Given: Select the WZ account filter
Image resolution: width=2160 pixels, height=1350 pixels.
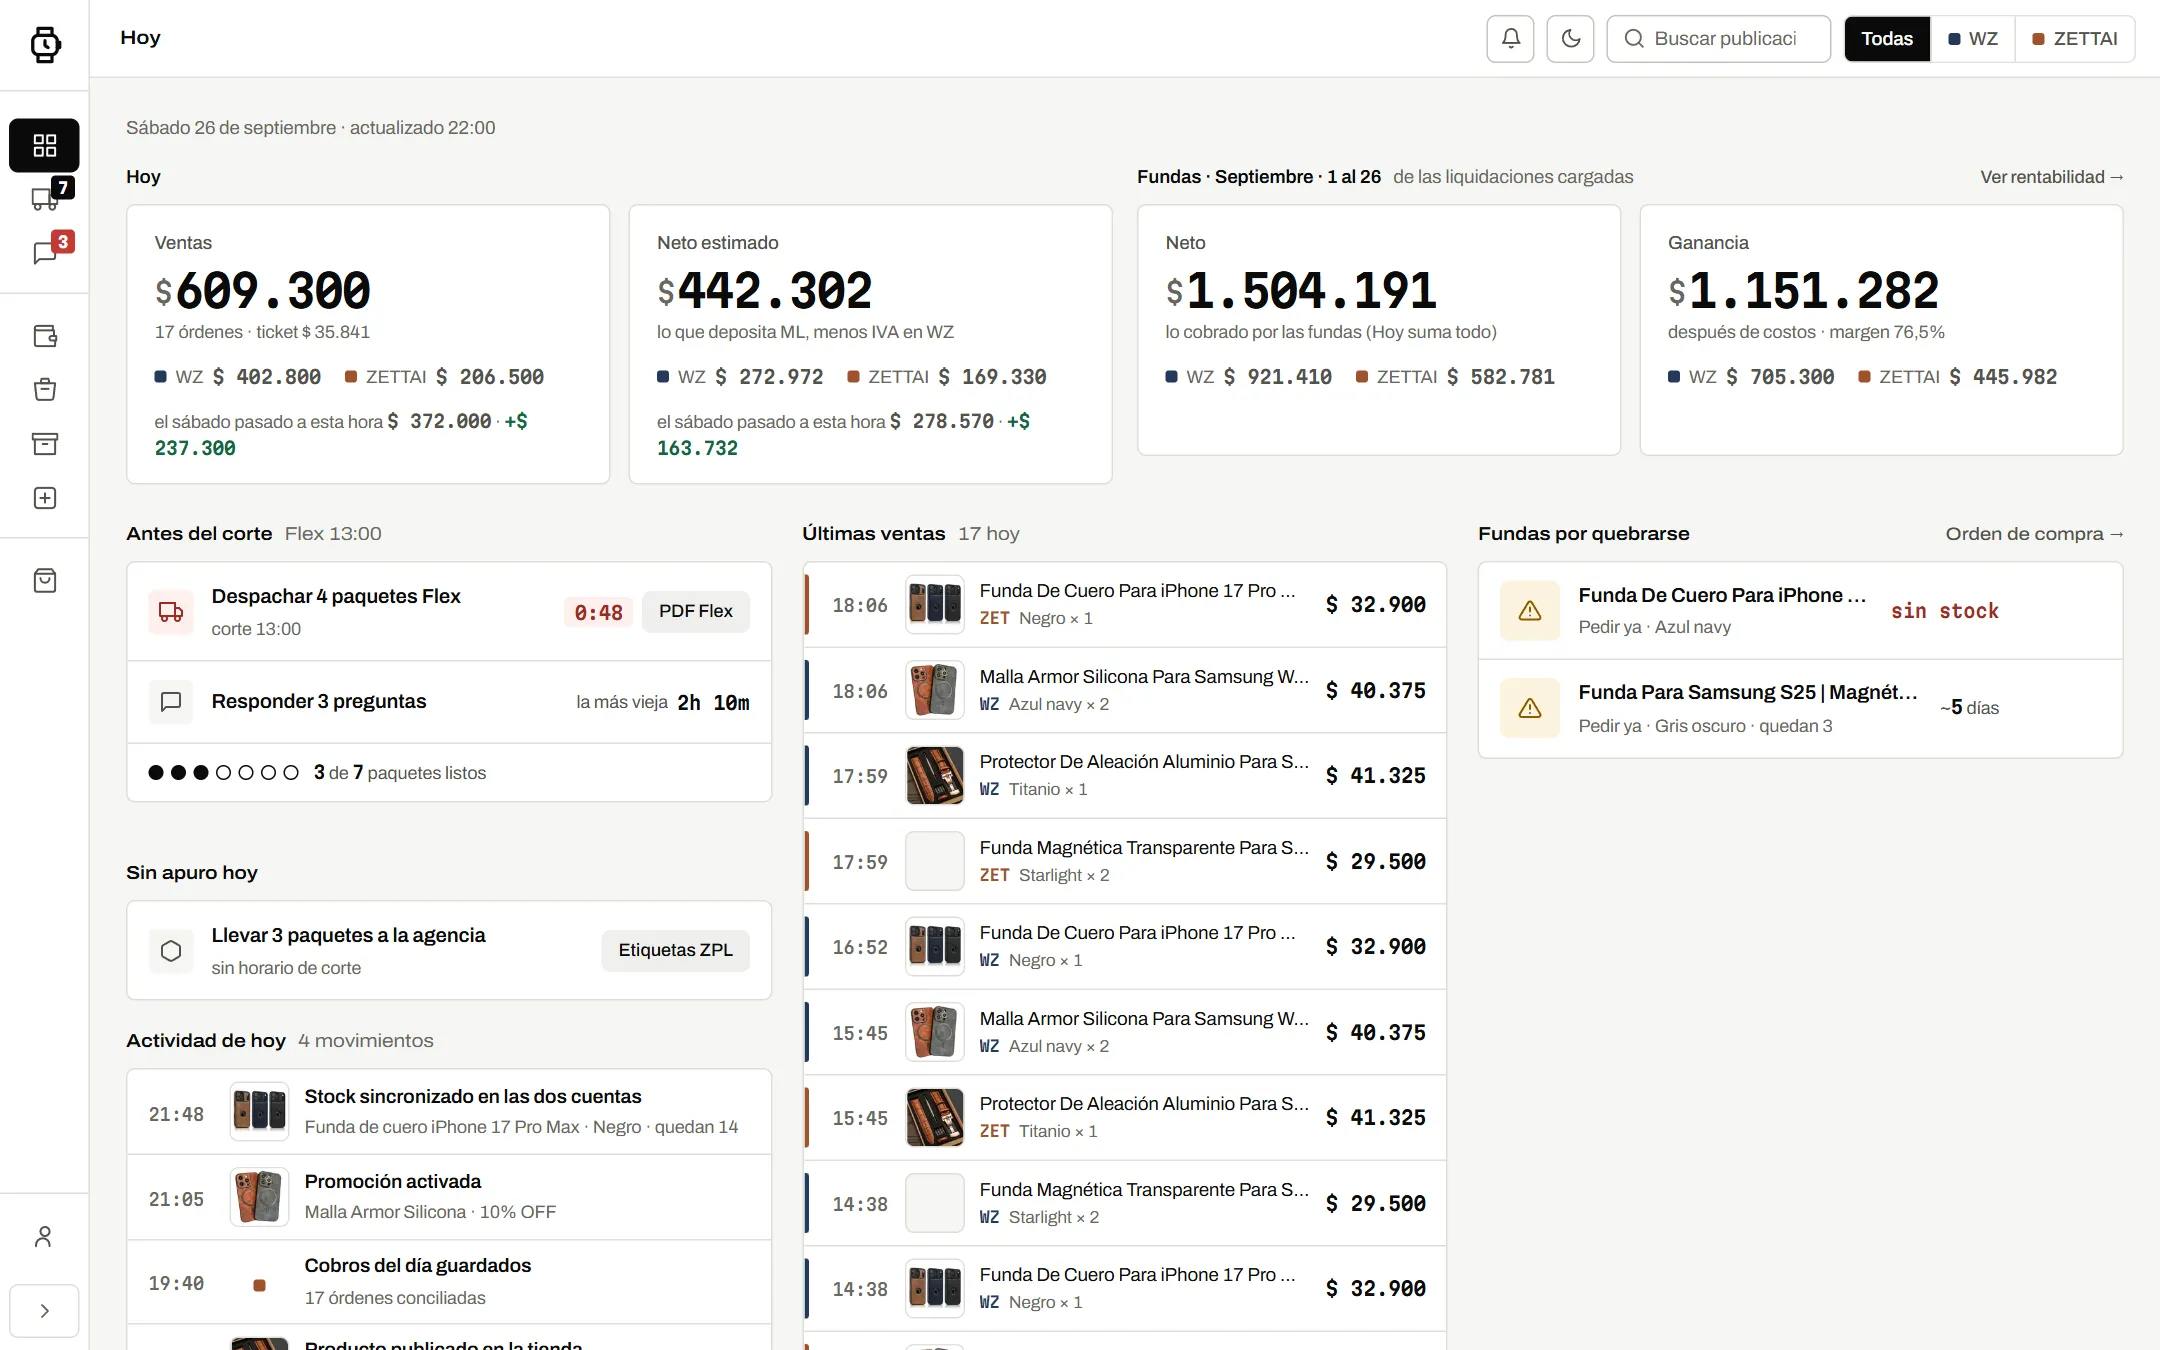Looking at the screenshot, I should 1973,39.
